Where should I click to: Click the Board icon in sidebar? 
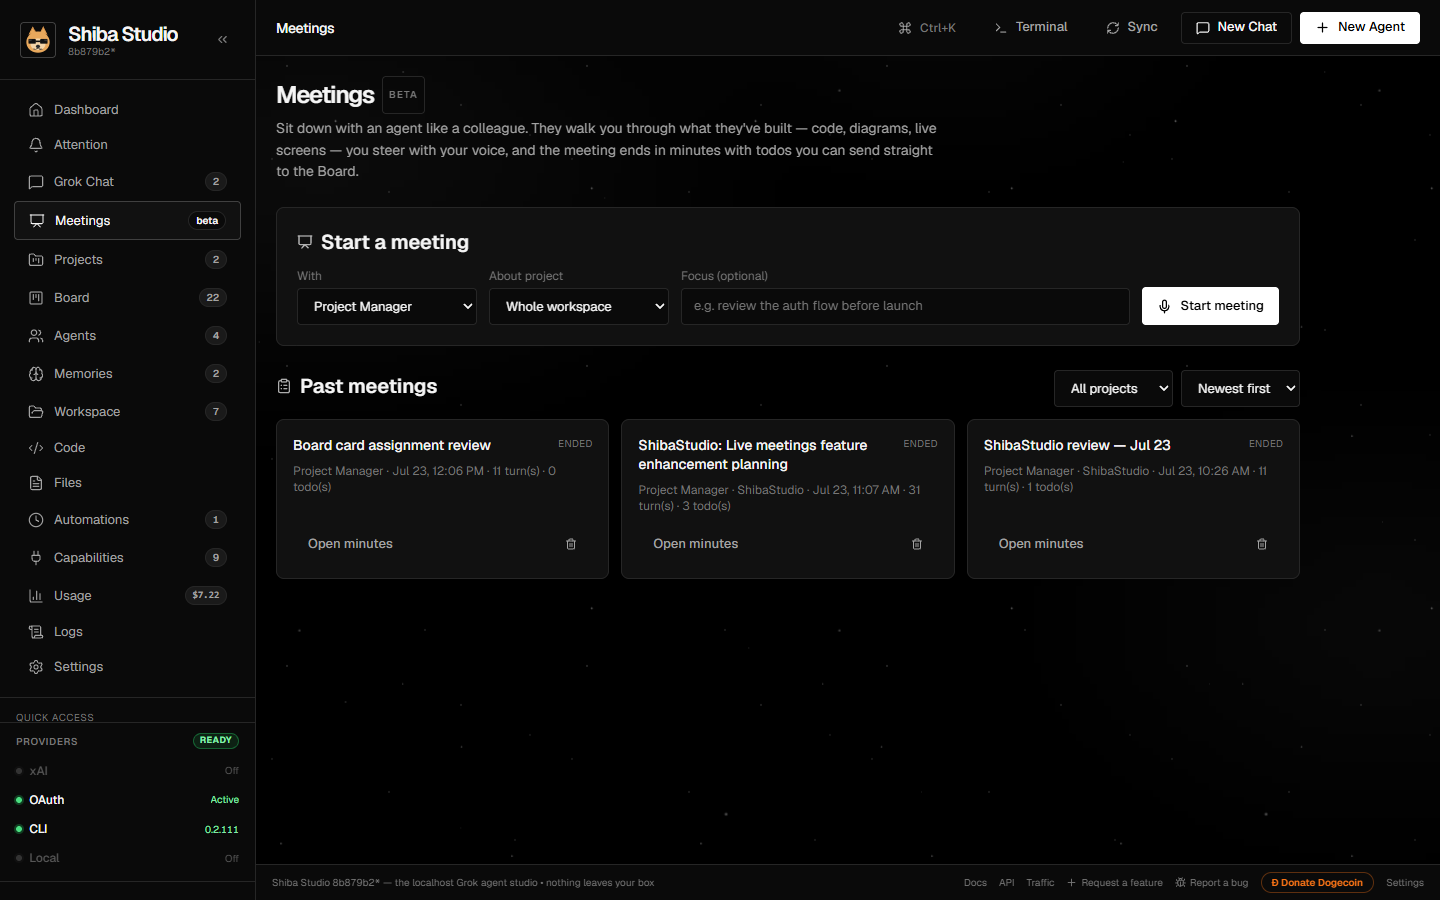(x=36, y=298)
